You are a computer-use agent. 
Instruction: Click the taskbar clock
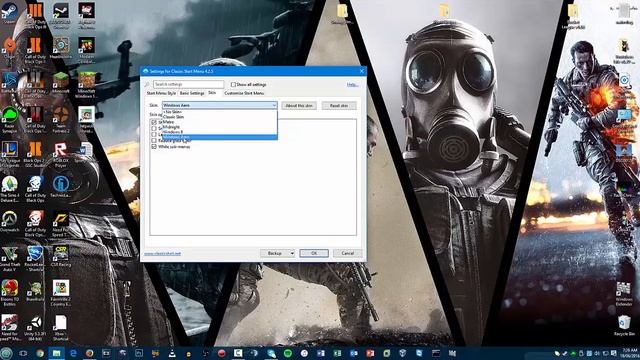(x=630, y=353)
